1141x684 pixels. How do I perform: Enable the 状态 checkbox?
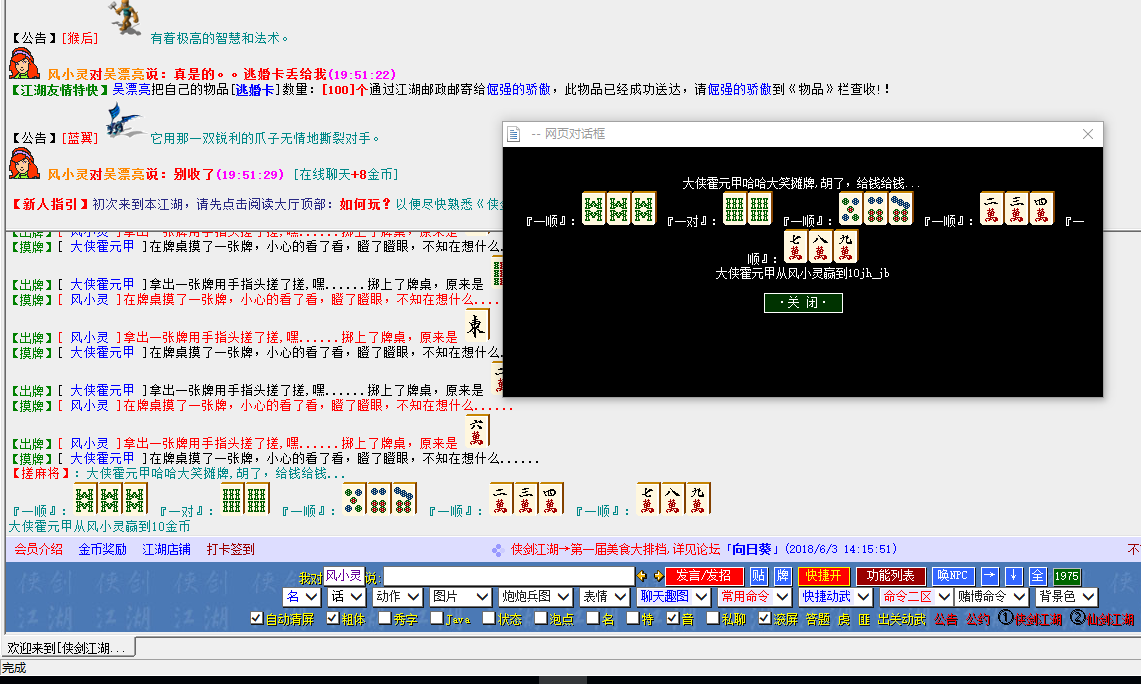click(x=489, y=618)
